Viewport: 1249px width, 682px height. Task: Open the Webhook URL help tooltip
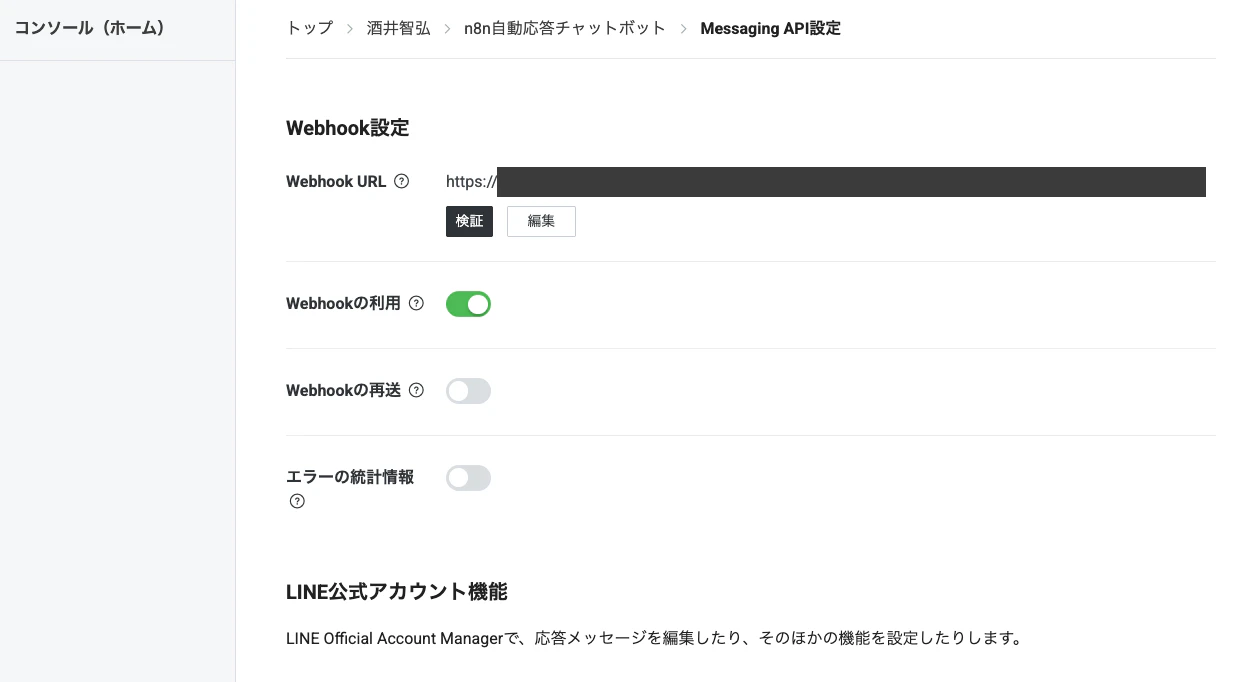tap(402, 181)
